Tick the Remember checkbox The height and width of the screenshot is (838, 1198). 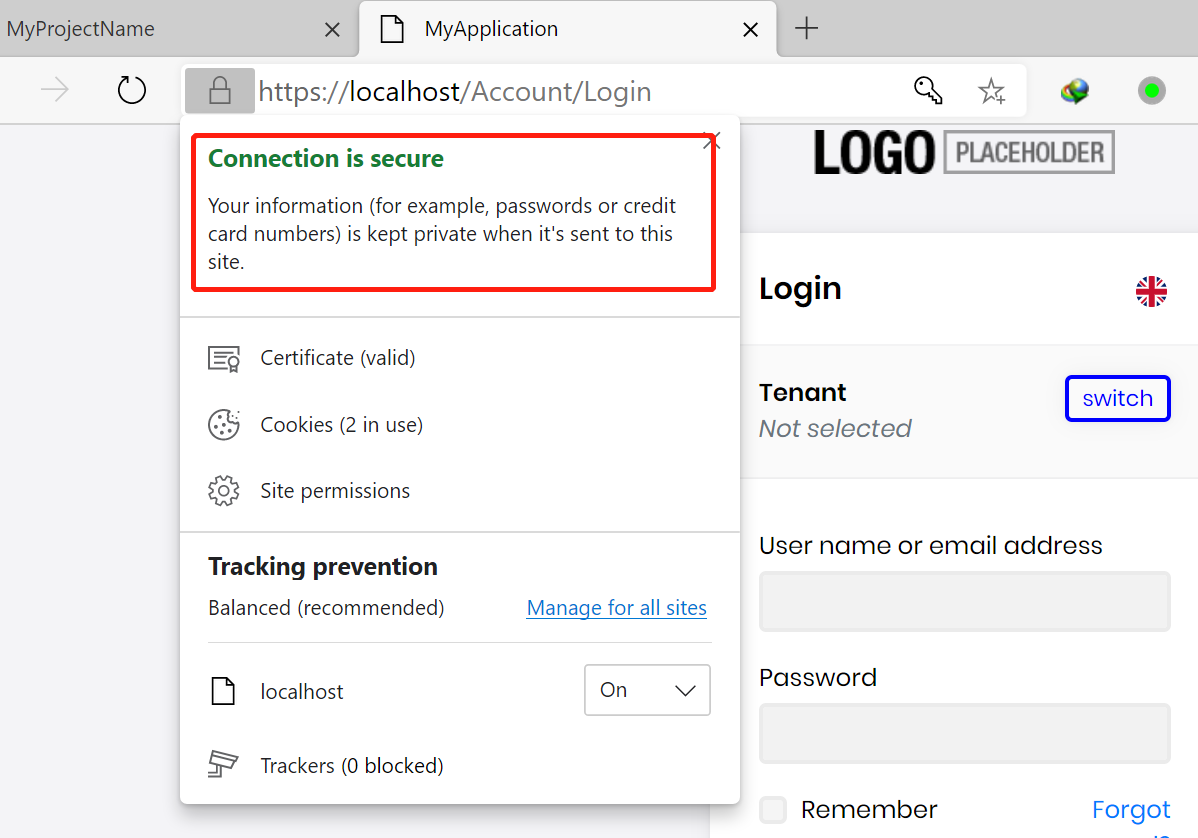pyautogui.click(x=773, y=809)
